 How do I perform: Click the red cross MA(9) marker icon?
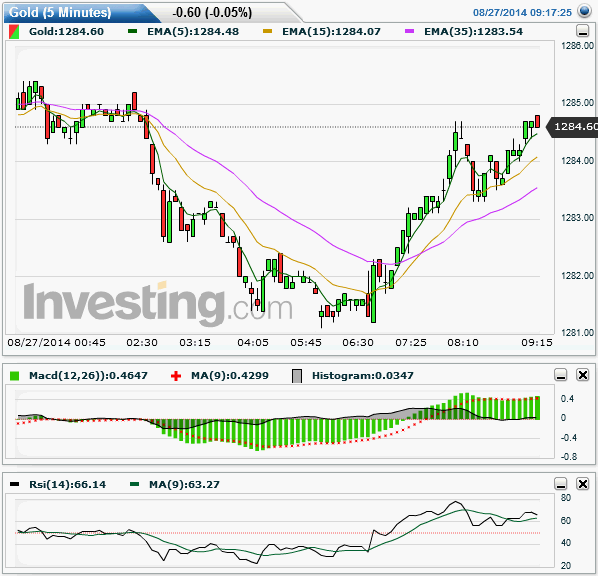tap(176, 376)
